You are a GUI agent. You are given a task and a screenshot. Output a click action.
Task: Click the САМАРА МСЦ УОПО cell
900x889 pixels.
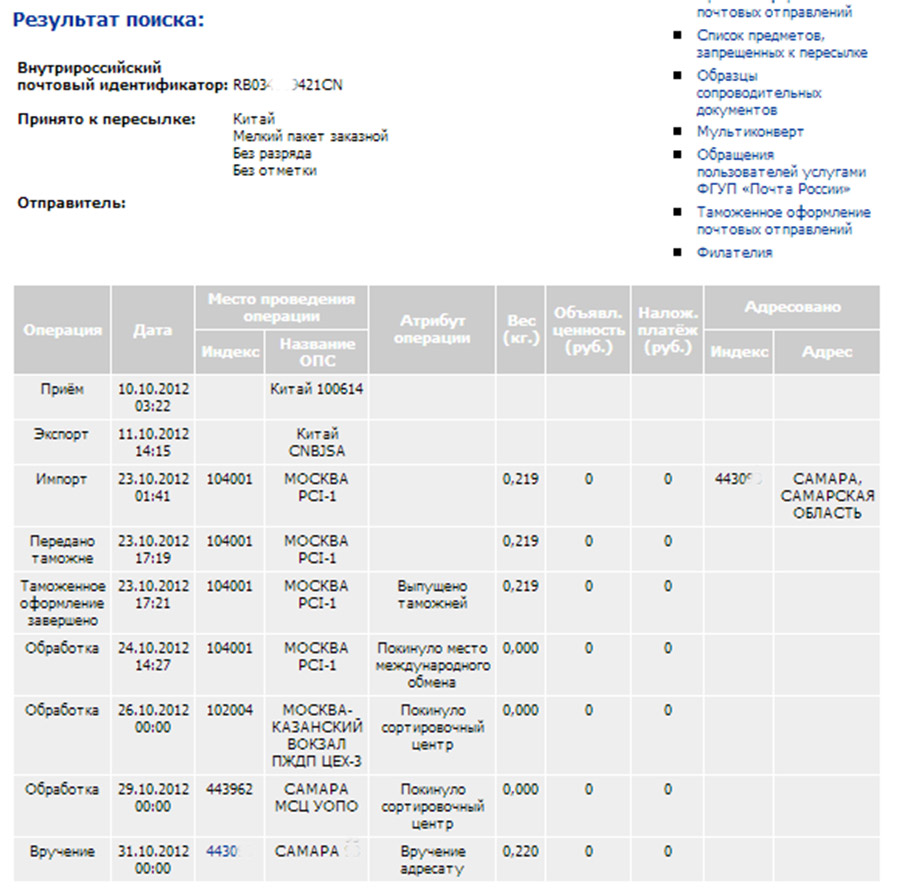[317, 806]
